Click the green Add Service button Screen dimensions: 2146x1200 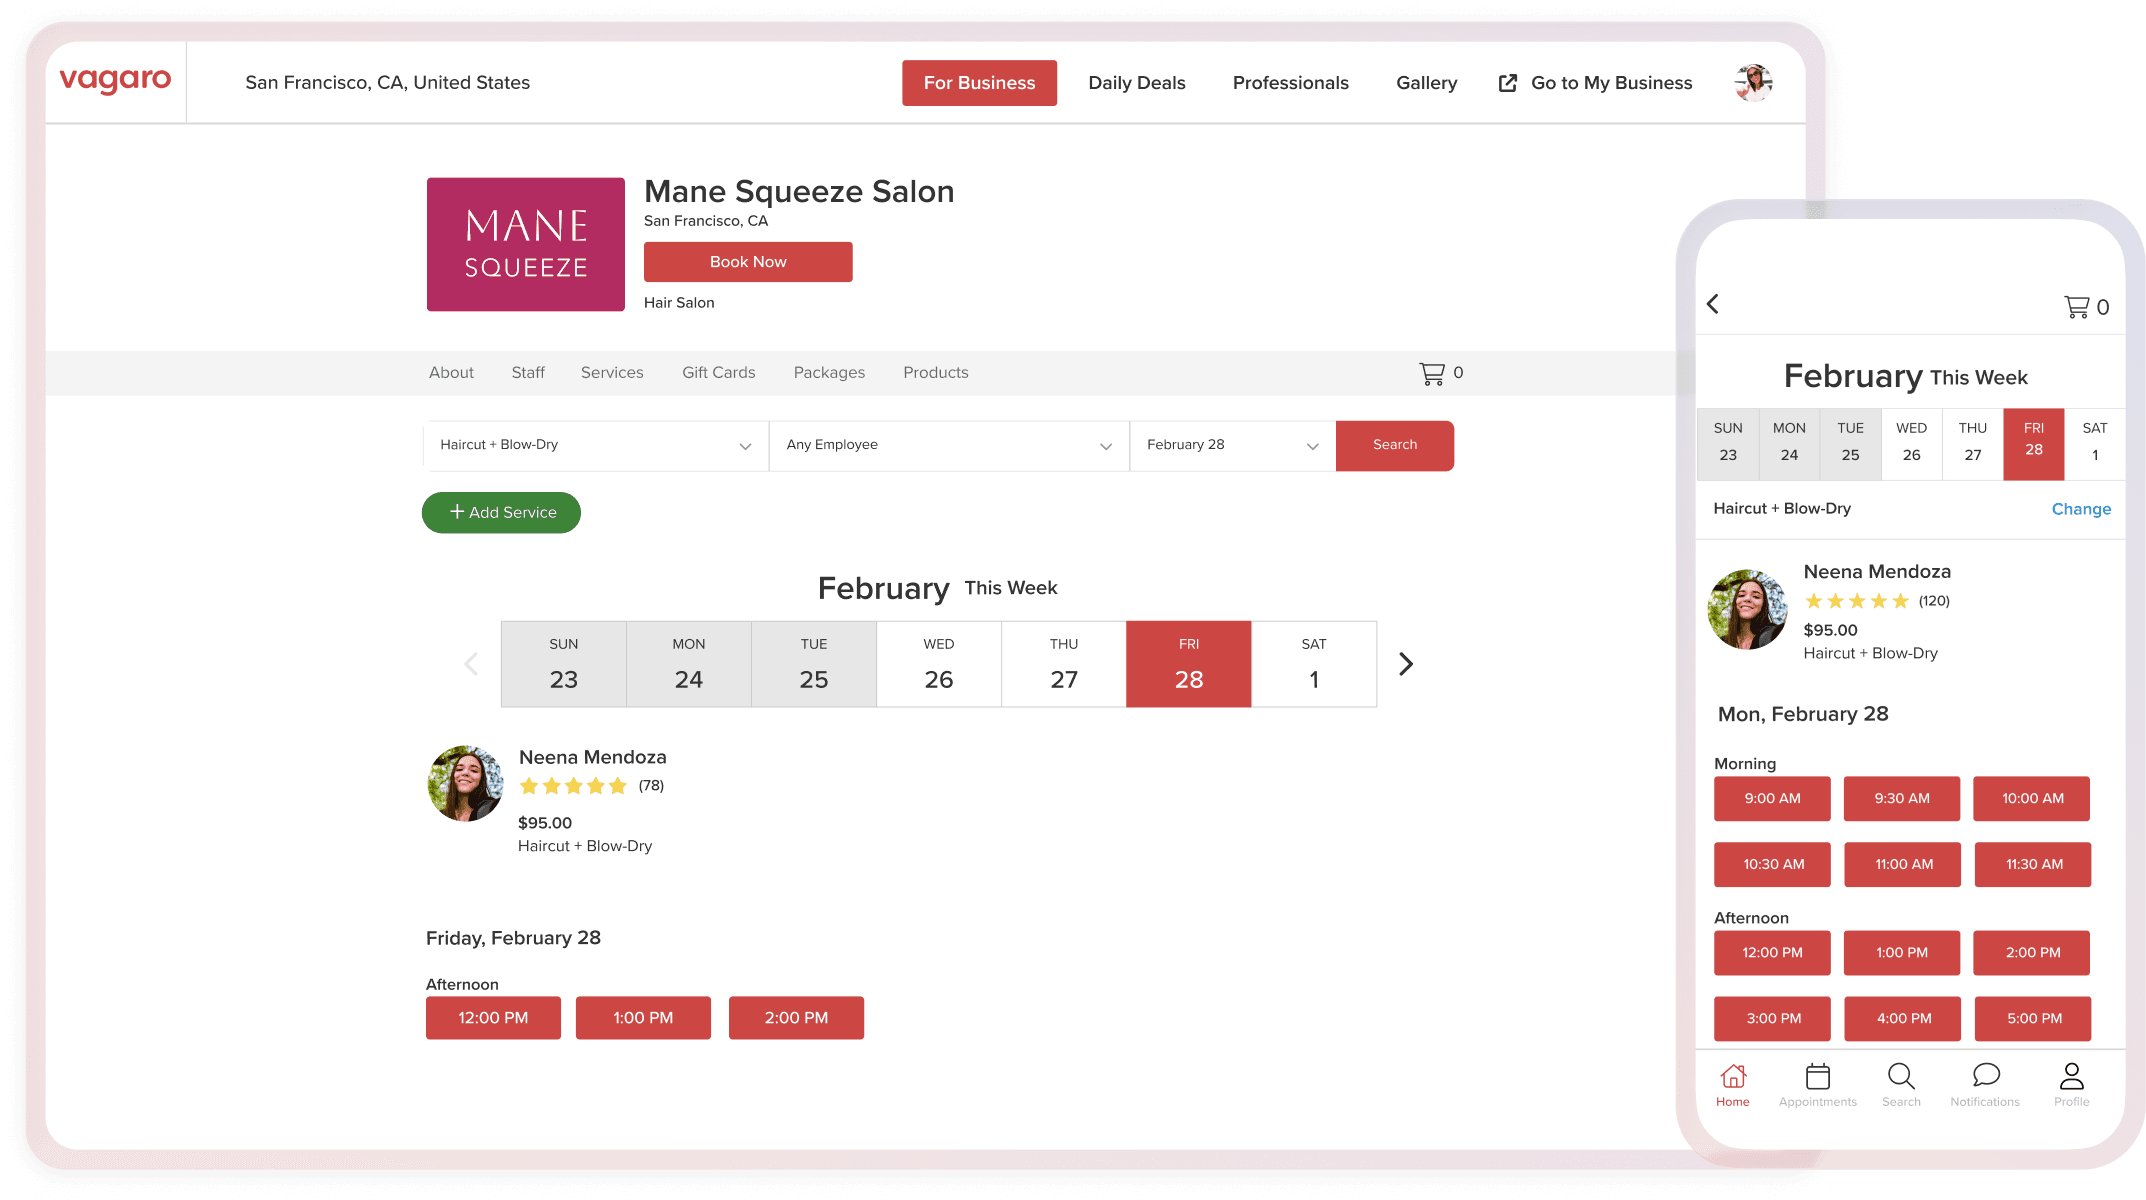[501, 512]
